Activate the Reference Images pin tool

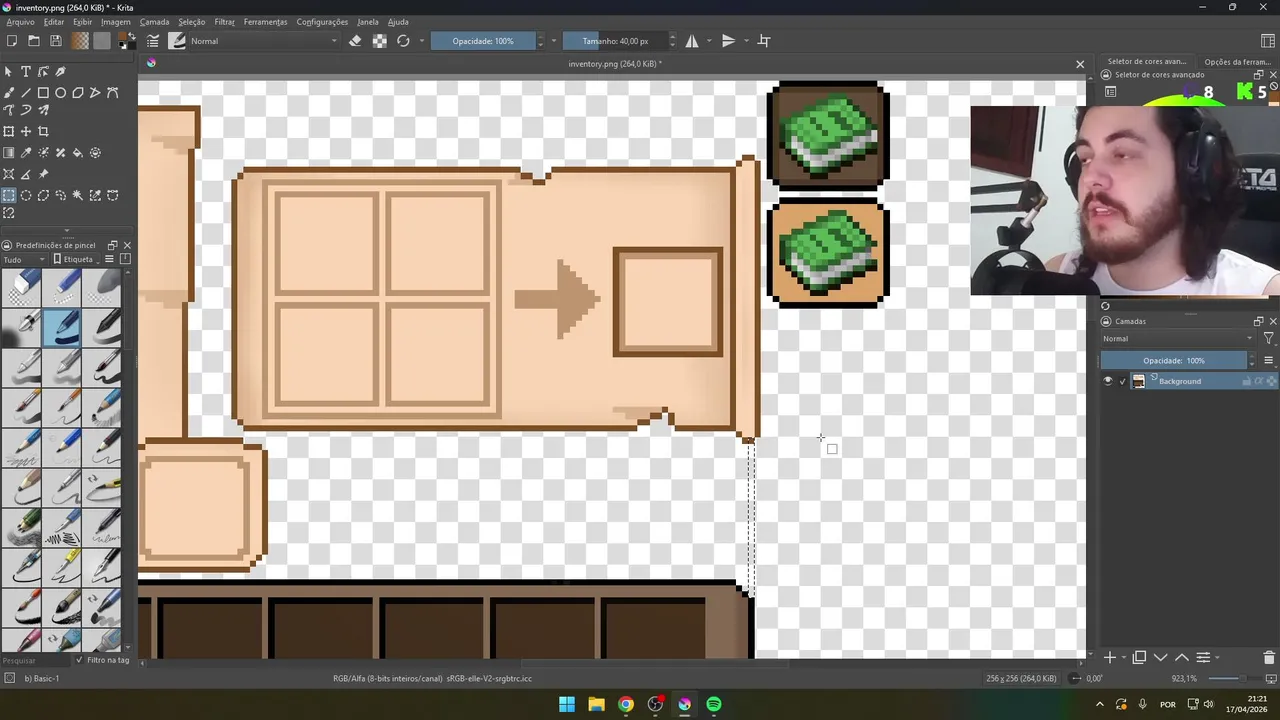point(43,174)
